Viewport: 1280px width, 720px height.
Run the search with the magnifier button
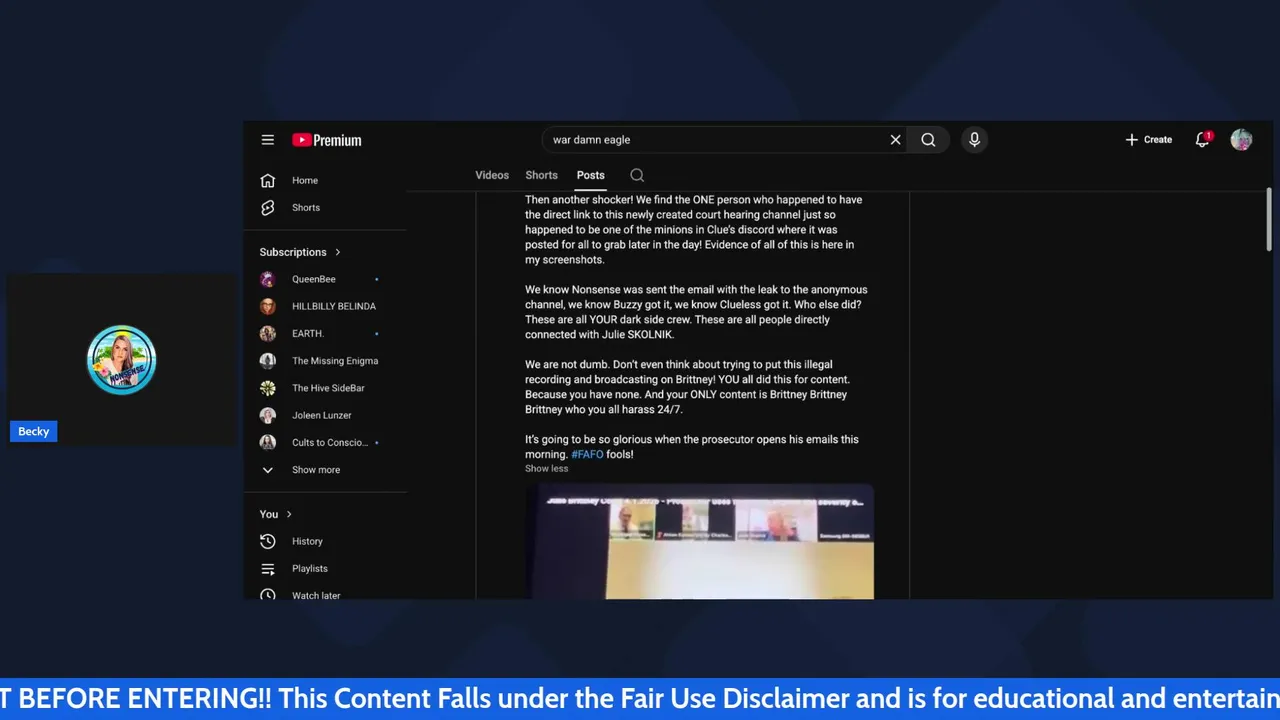pos(928,140)
